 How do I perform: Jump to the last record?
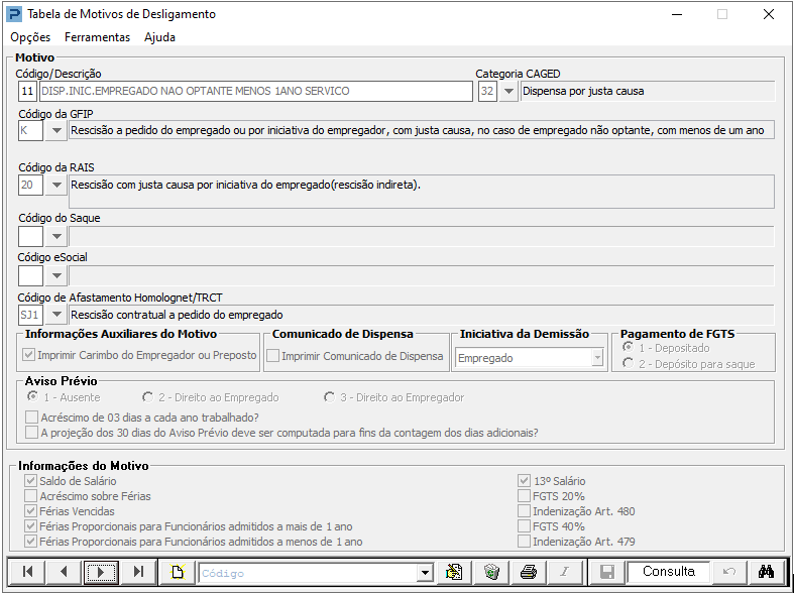pos(138,572)
